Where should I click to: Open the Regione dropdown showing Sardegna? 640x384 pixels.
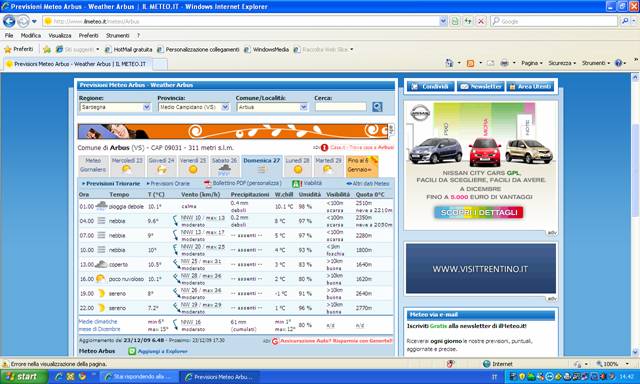pos(115,107)
